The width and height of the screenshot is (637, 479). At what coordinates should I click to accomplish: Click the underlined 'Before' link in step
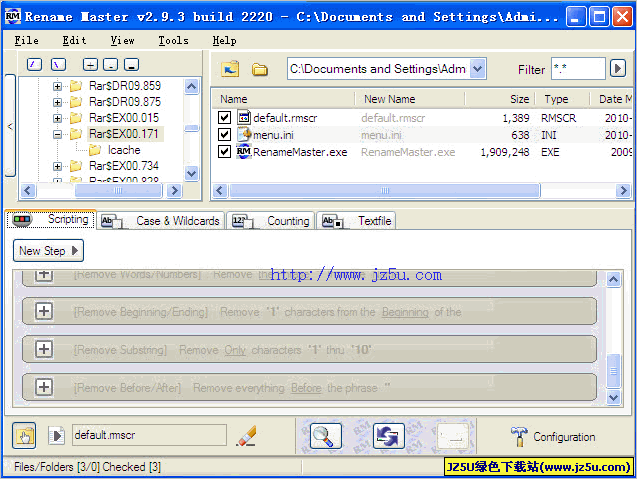(x=306, y=388)
